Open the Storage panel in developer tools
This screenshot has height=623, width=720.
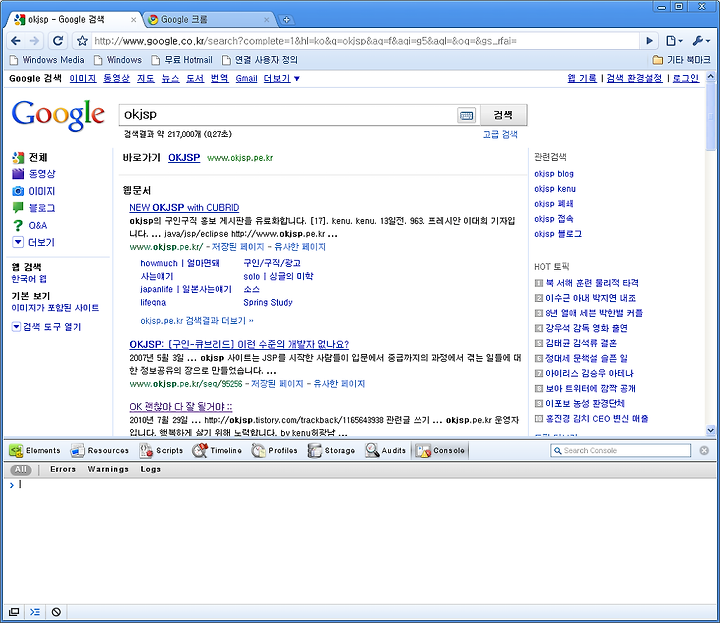pyautogui.click(x=332, y=451)
